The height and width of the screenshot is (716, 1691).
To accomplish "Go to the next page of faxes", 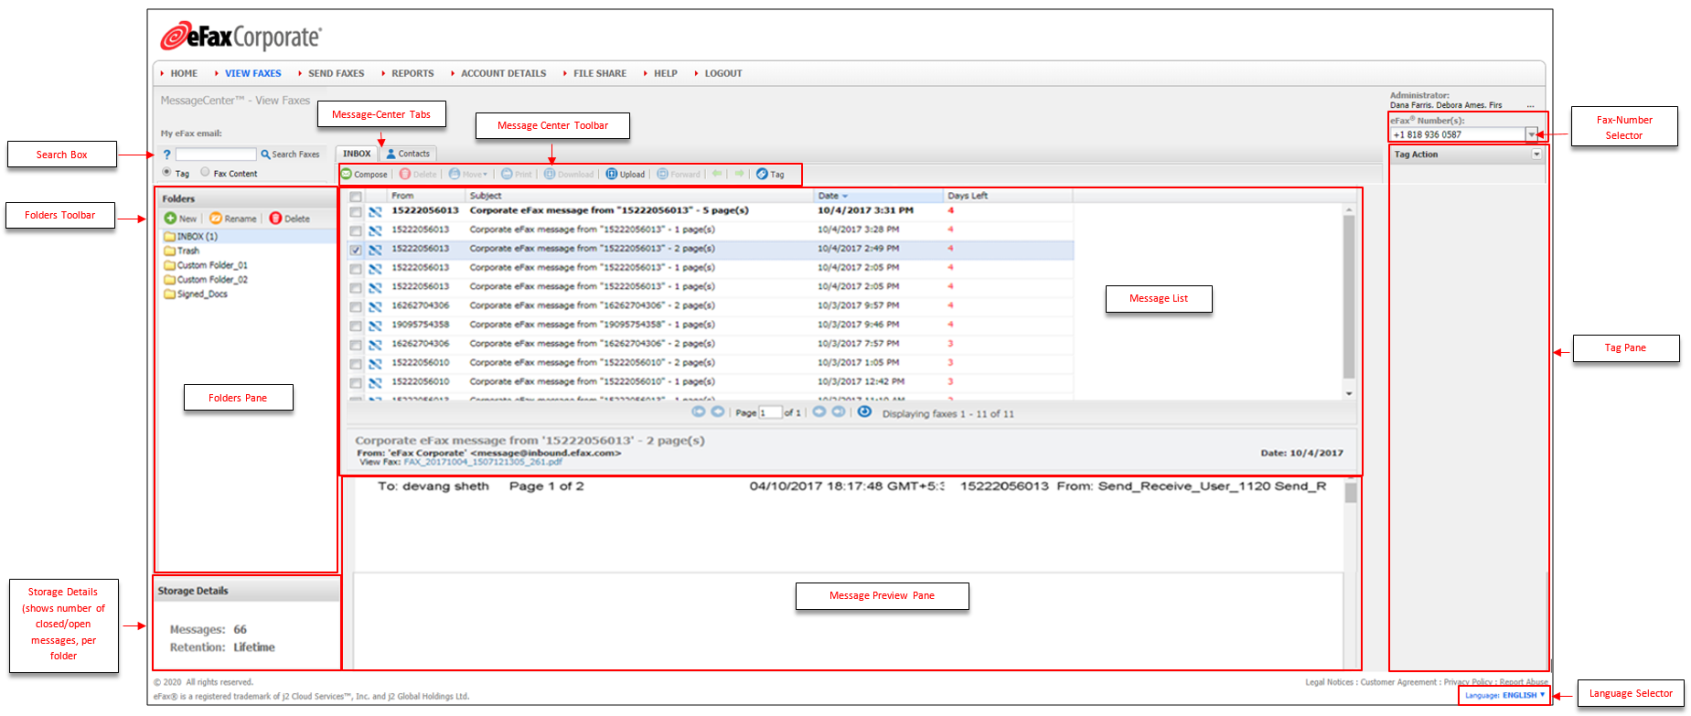I will click(819, 412).
